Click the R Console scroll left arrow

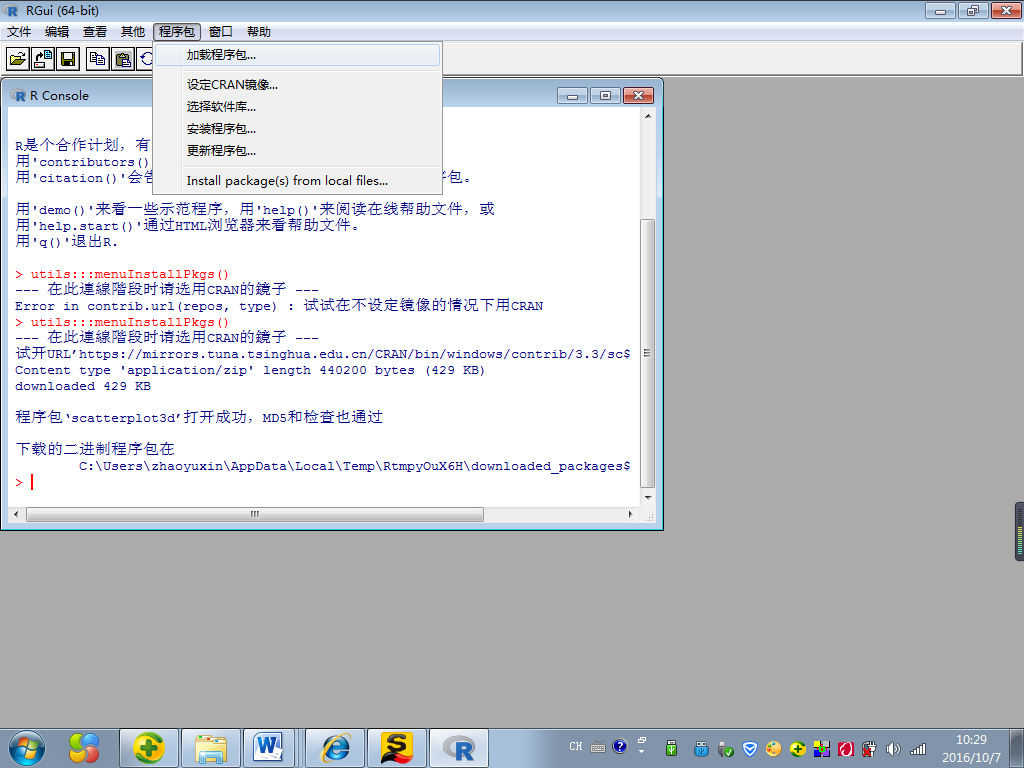click(x=16, y=515)
